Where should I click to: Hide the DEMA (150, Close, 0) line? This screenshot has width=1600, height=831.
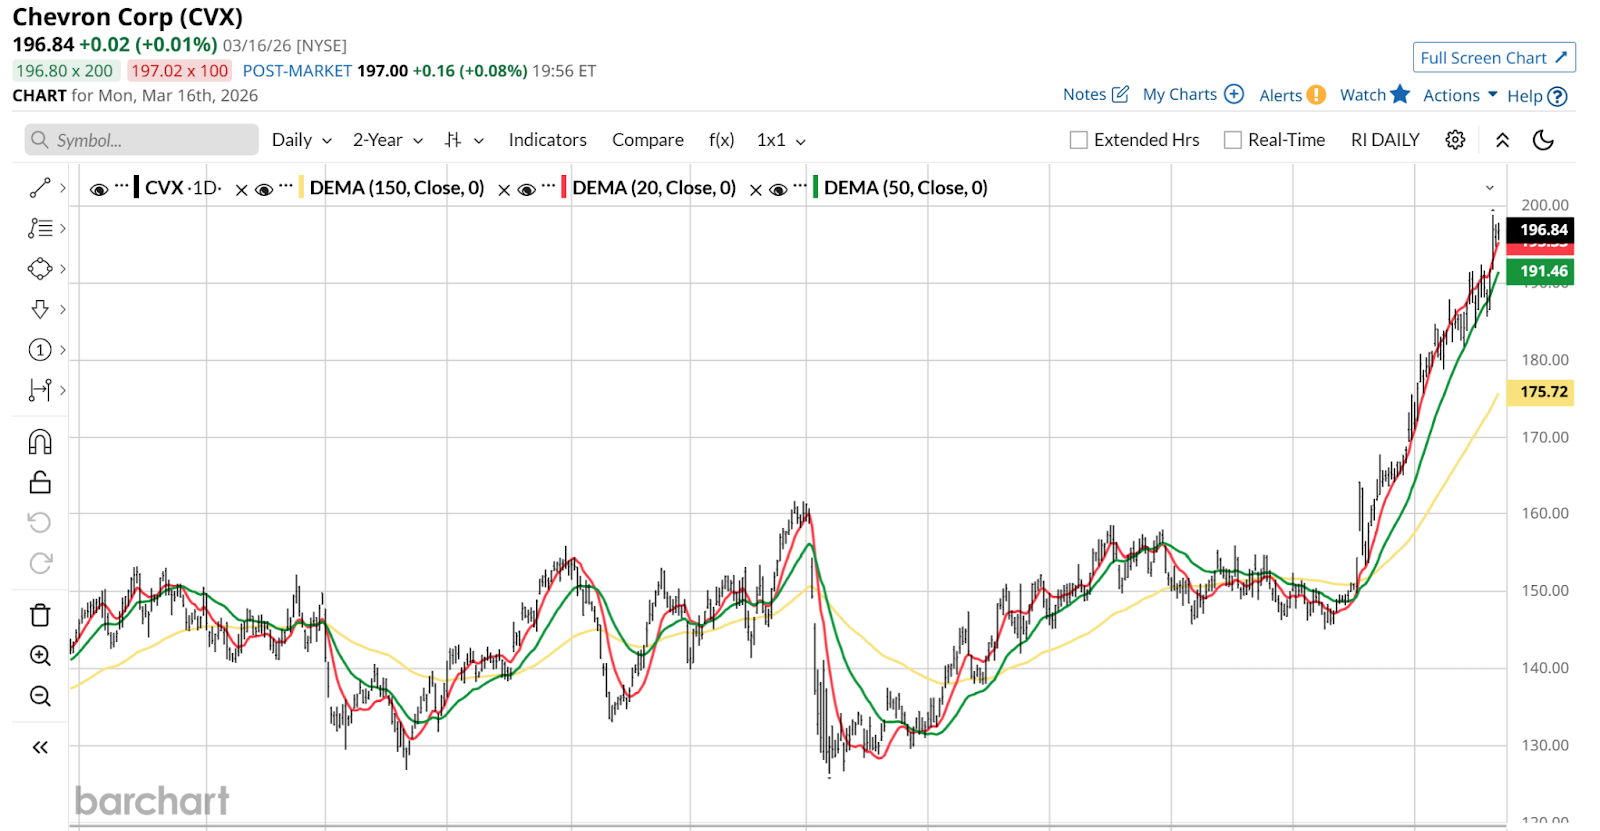coord(264,190)
